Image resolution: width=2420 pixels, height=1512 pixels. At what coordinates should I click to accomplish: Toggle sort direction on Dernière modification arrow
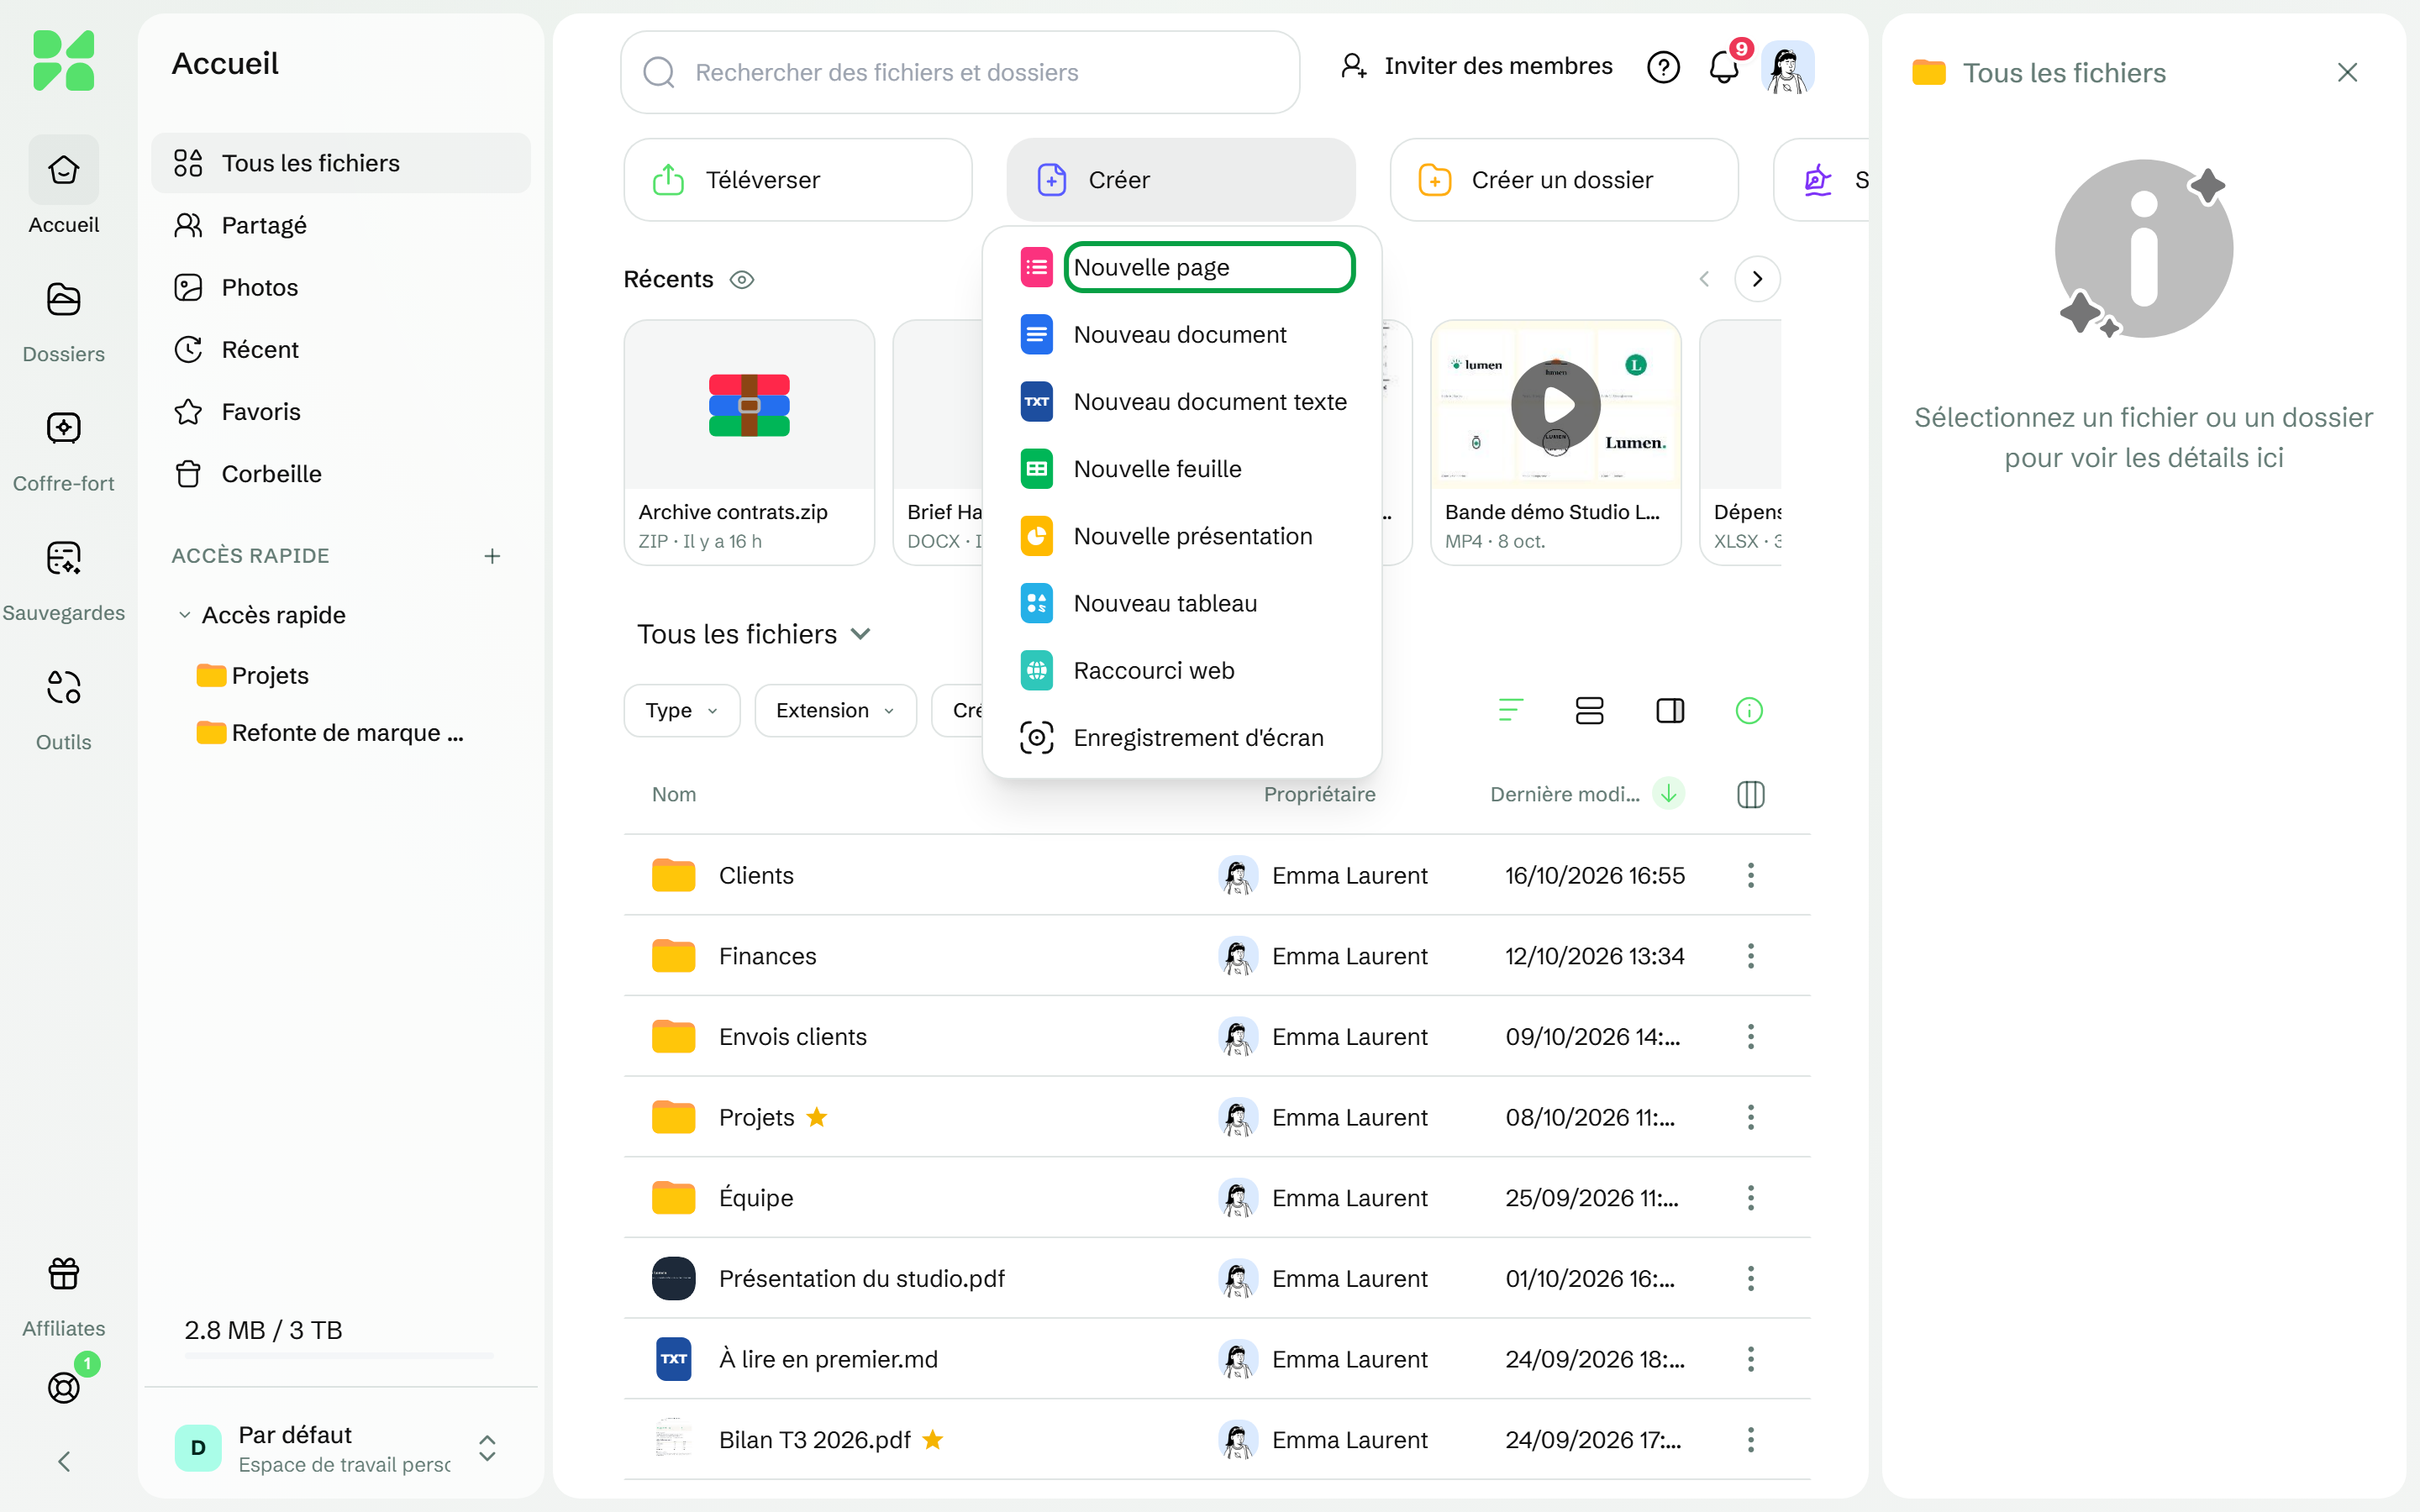[1668, 793]
